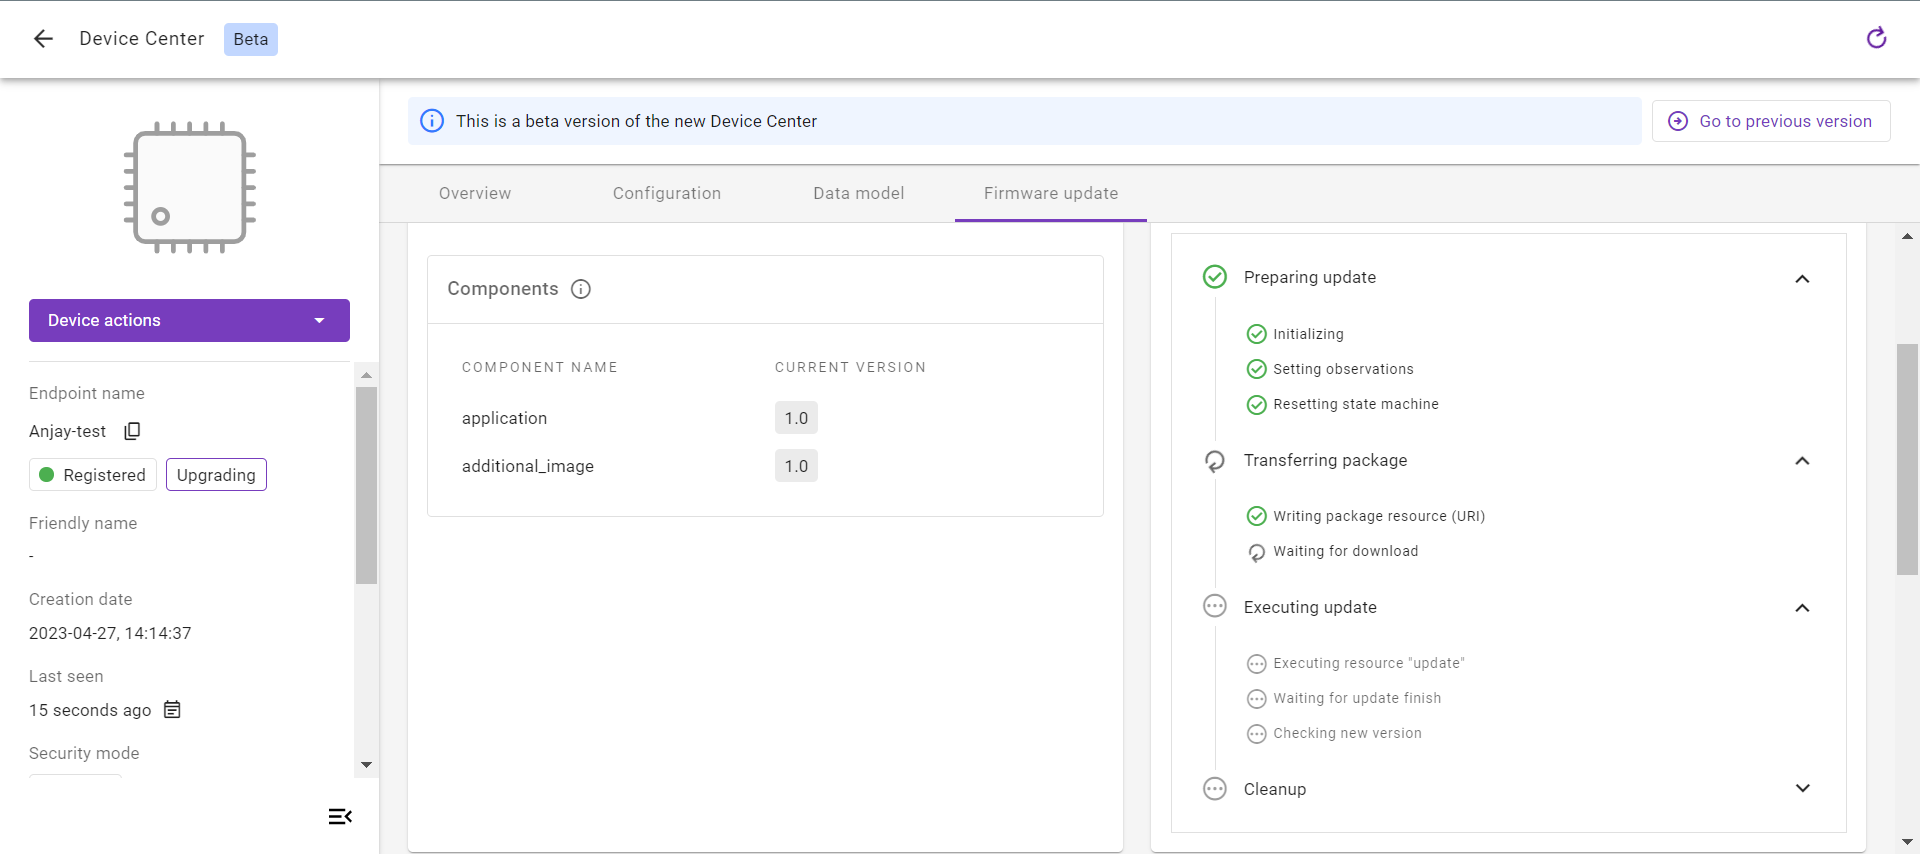
Task: Click the Preparing update green checkmark
Action: pyautogui.click(x=1215, y=277)
